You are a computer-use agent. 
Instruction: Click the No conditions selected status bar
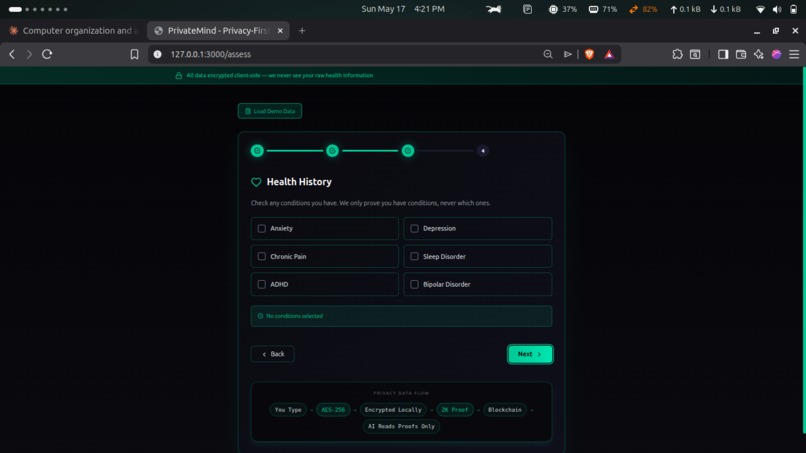click(x=401, y=316)
